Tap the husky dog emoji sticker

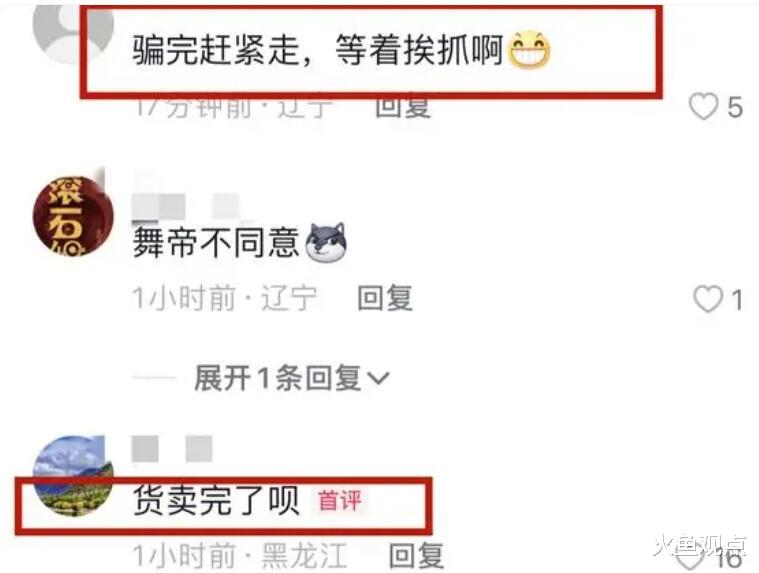click(326, 242)
